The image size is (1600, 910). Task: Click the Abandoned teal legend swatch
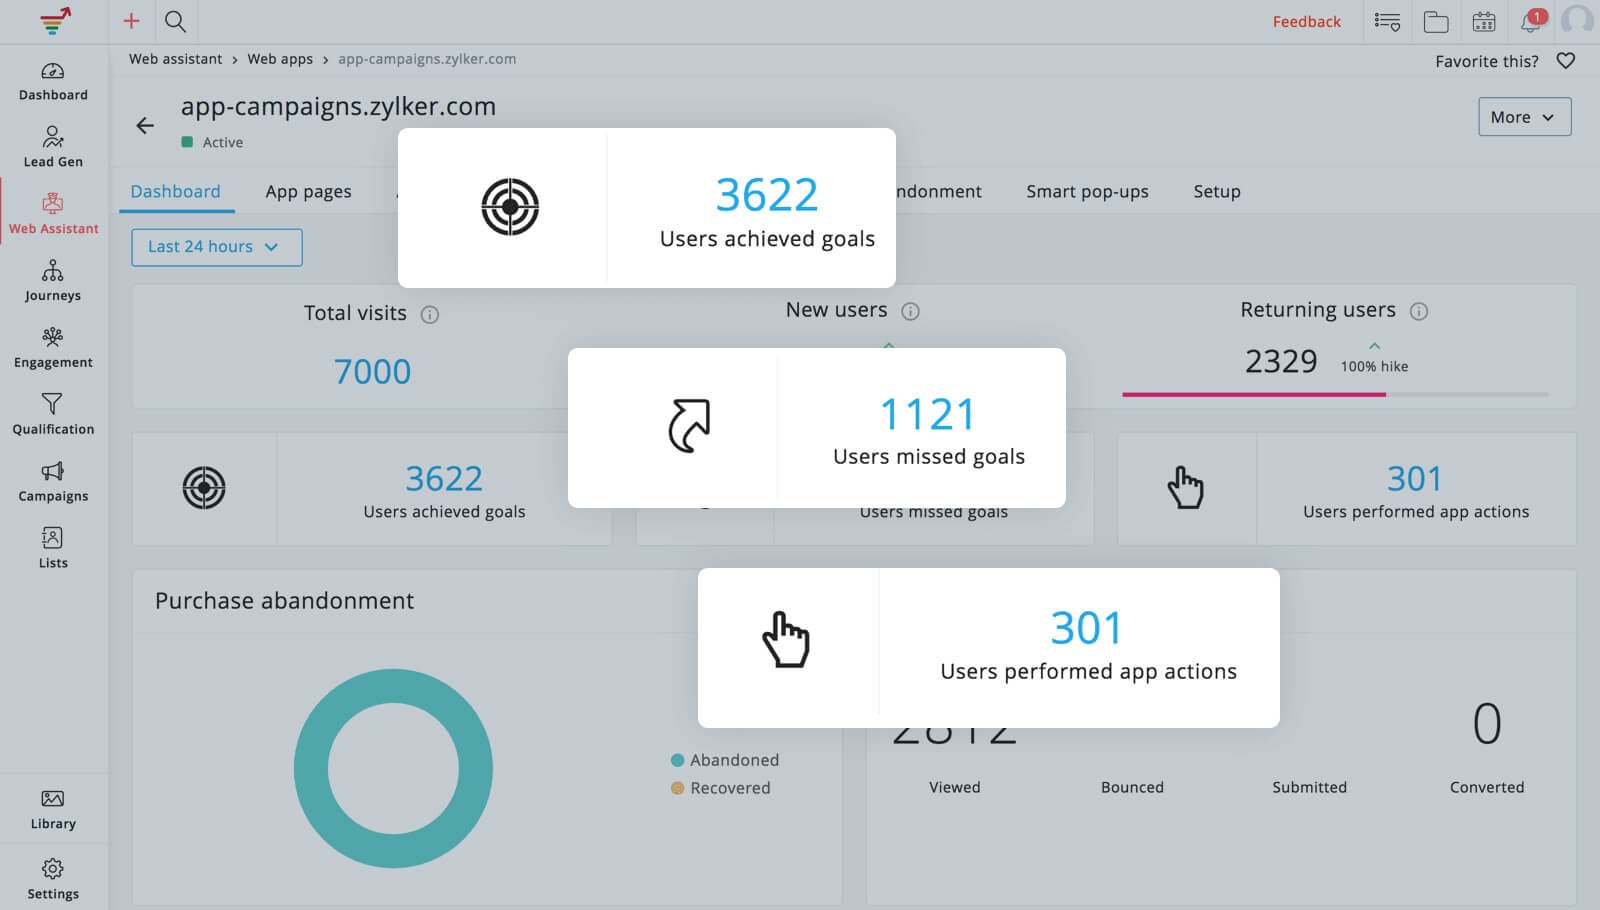click(x=677, y=760)
